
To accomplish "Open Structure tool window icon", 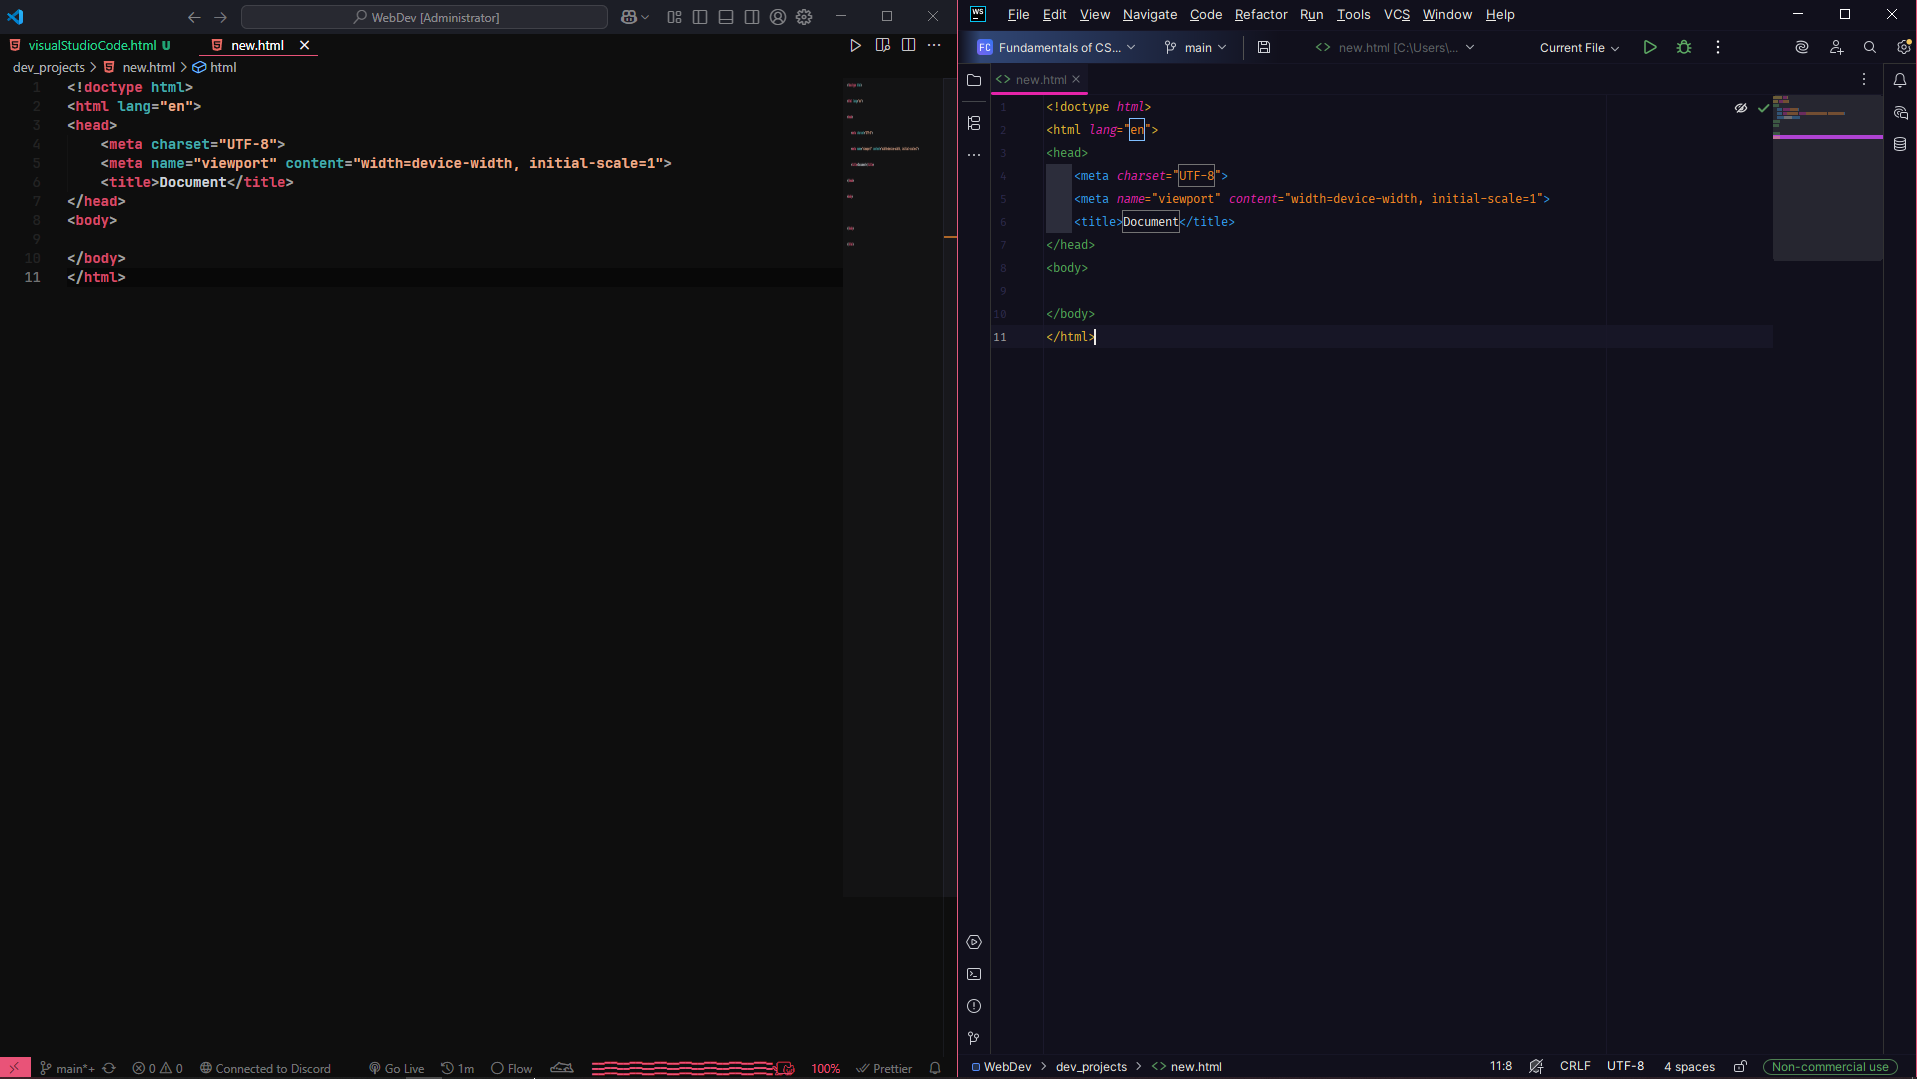I will tap(974, 123).
